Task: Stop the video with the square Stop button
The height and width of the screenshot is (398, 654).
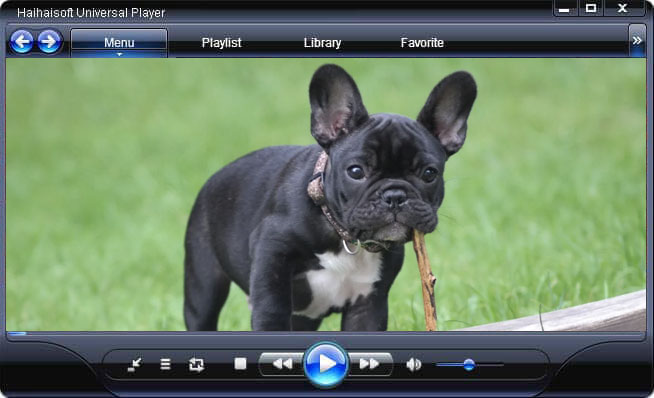Action: tap(240, 364)
